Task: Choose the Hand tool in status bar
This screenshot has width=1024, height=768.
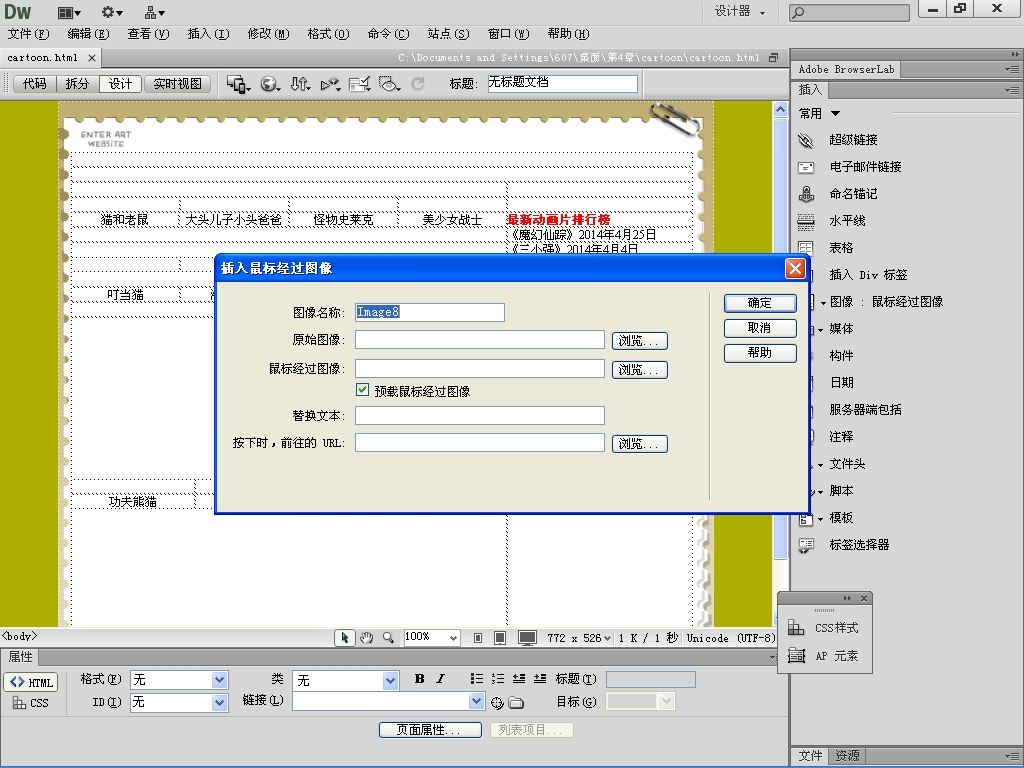Action: (366, 637)
